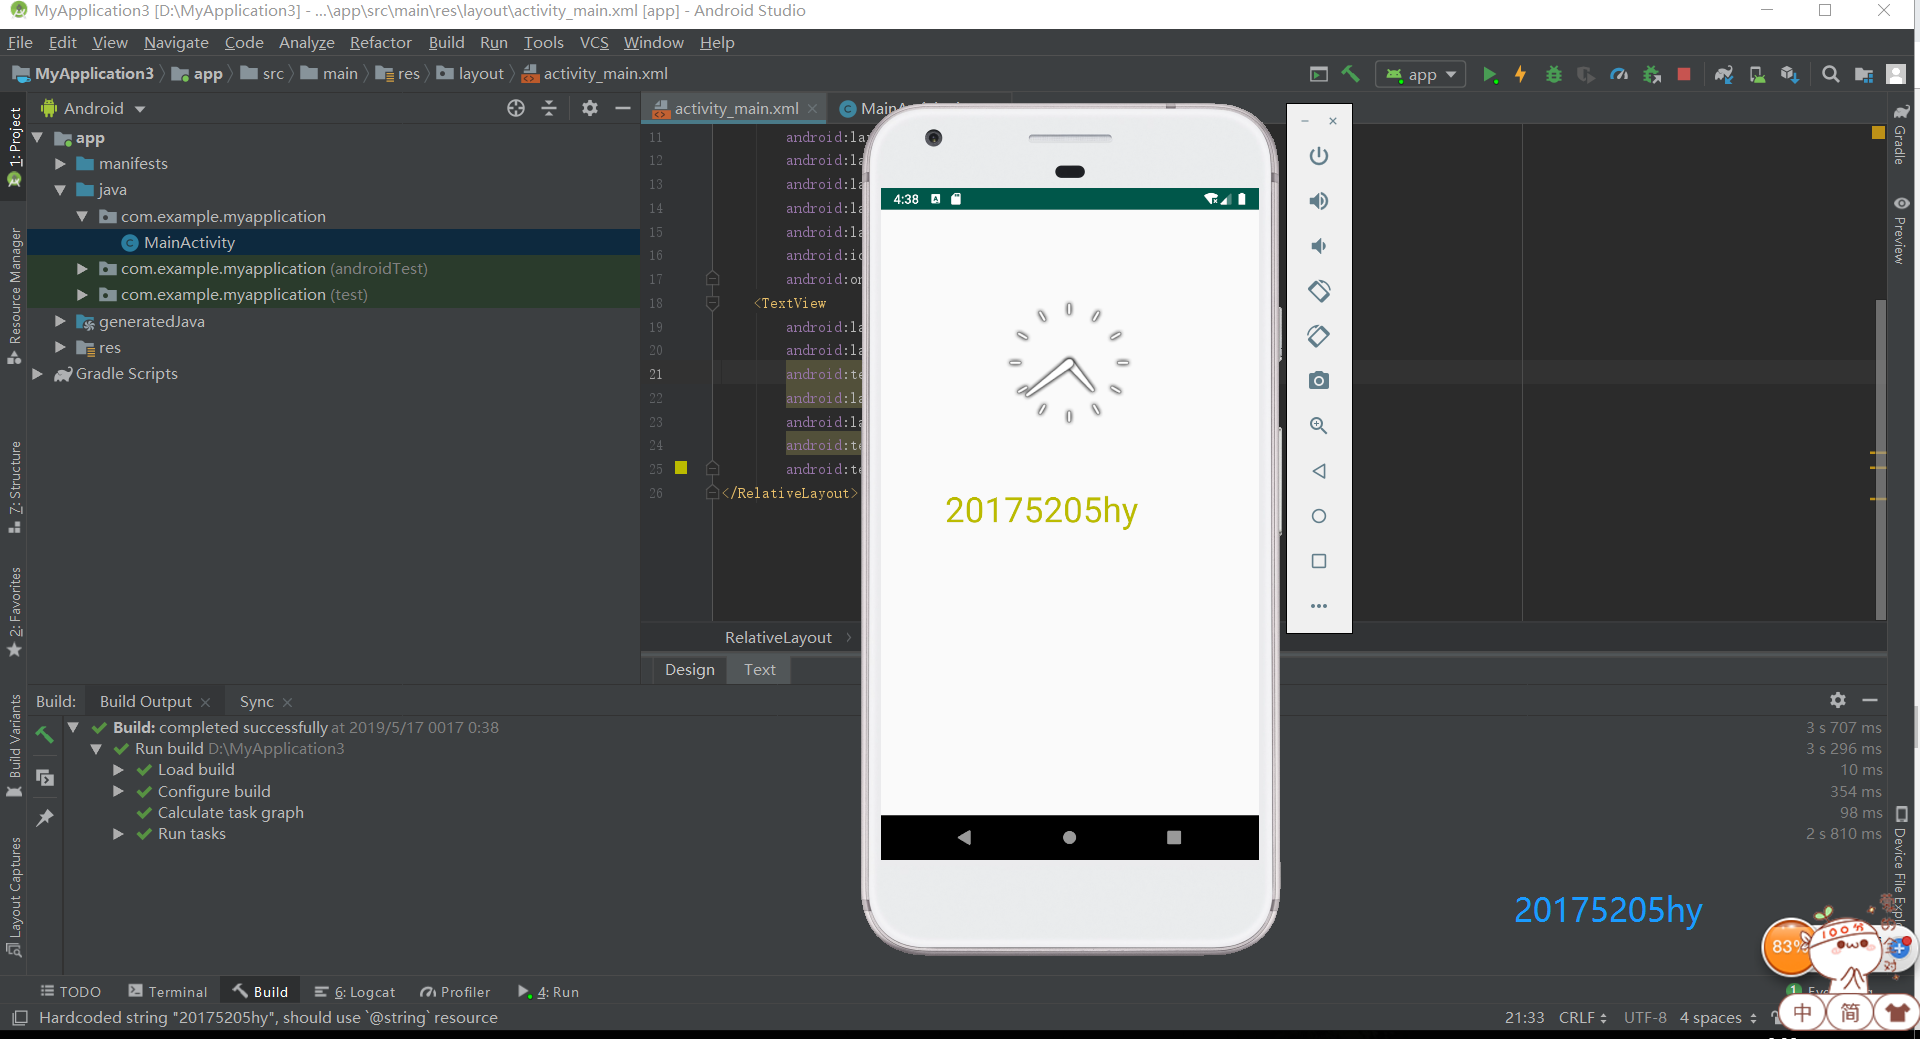Open the Refactor menu
Viewport: 1920px width, 1039px height.
[380, 42]
